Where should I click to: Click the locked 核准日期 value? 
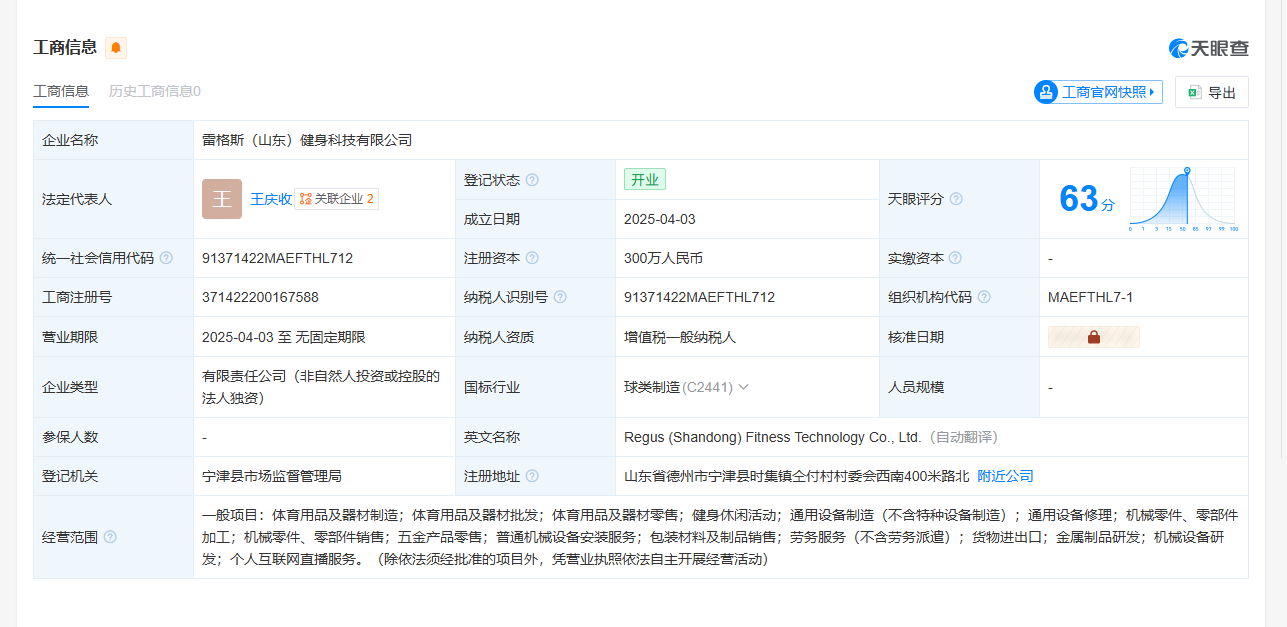pyautogui.click(x=1093, y=337)
